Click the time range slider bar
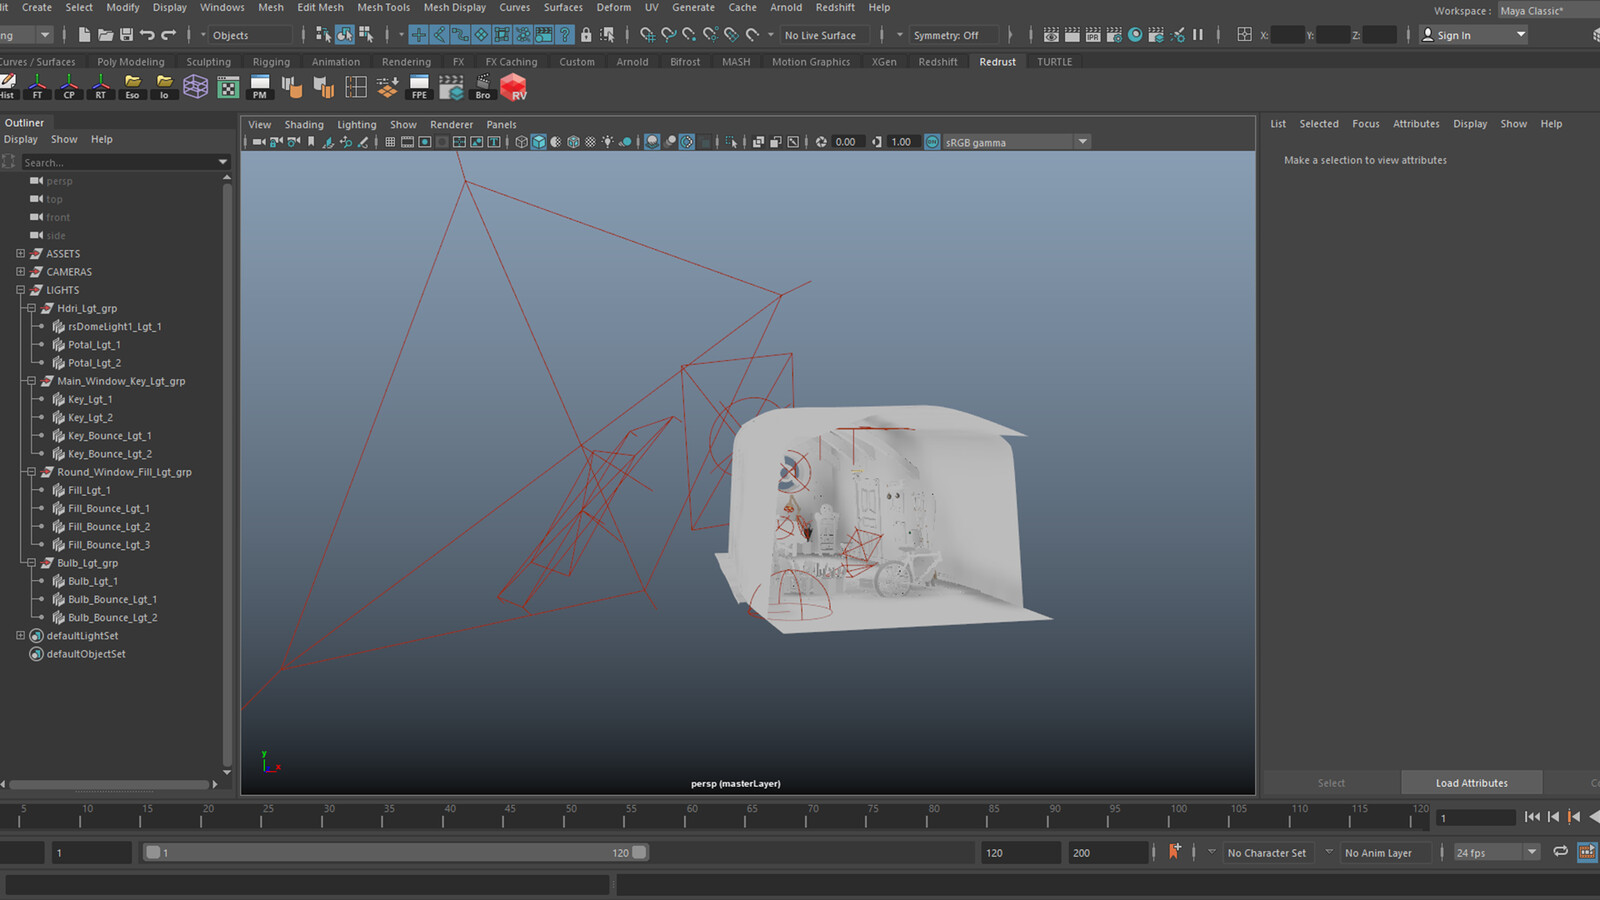 click(396, 852)
